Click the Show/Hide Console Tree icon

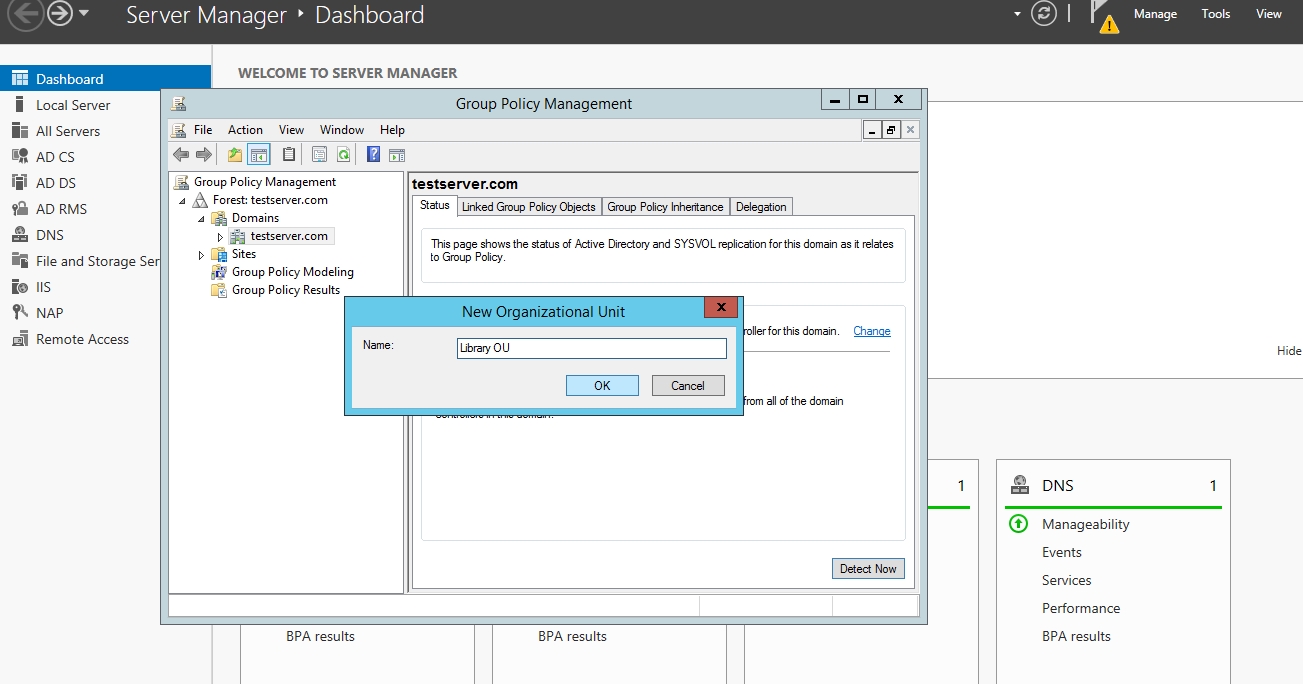click(x=259, y=155)
